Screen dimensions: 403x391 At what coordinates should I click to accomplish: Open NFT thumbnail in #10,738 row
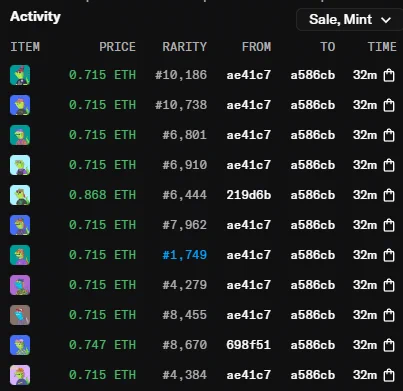pyautogui.click(x=20, y=105)
